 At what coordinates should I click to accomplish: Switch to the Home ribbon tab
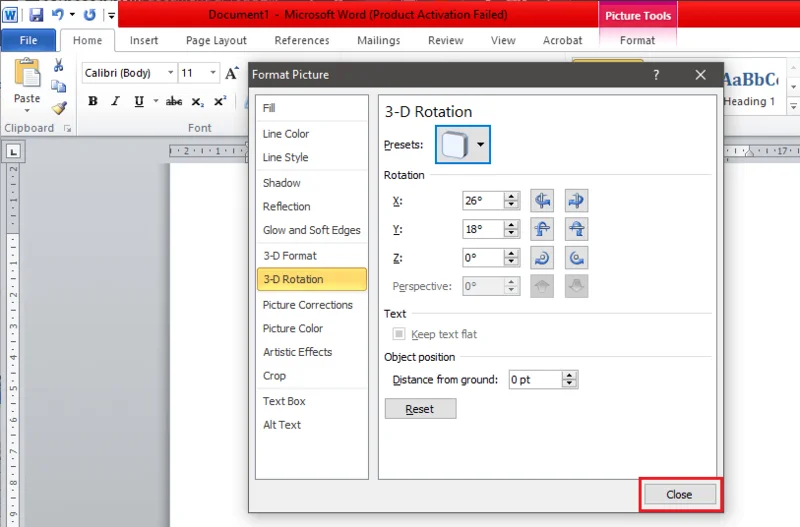pyautogui.click(x=87, y=40)
